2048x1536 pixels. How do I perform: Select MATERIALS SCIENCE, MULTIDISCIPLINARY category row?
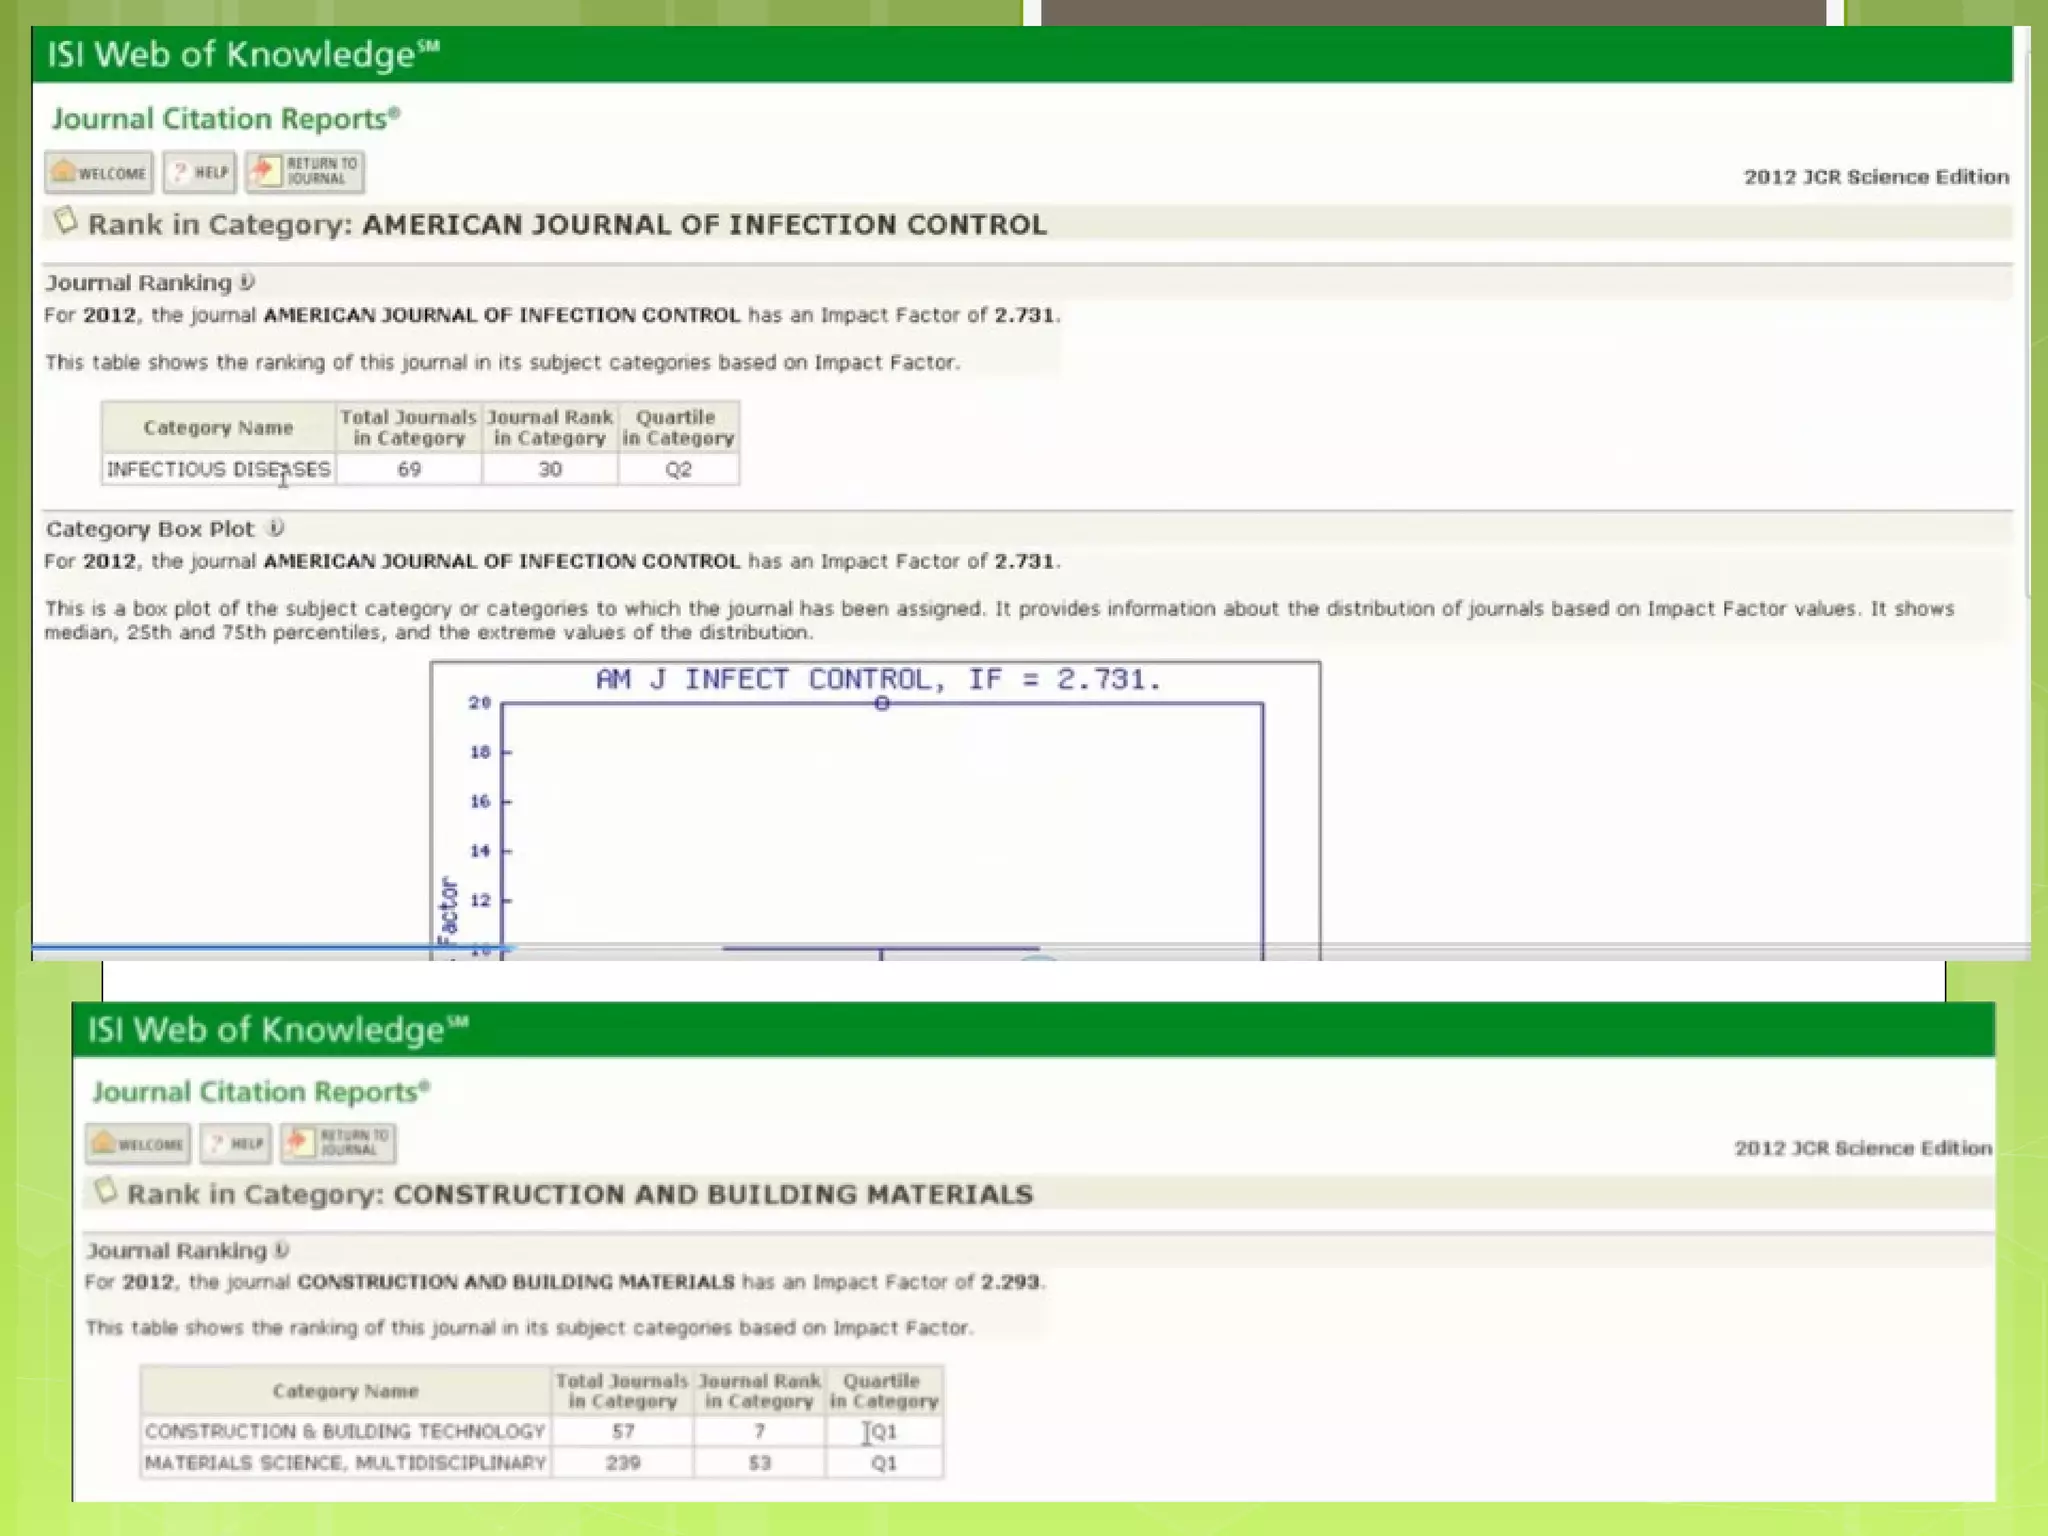point(345,1463)
